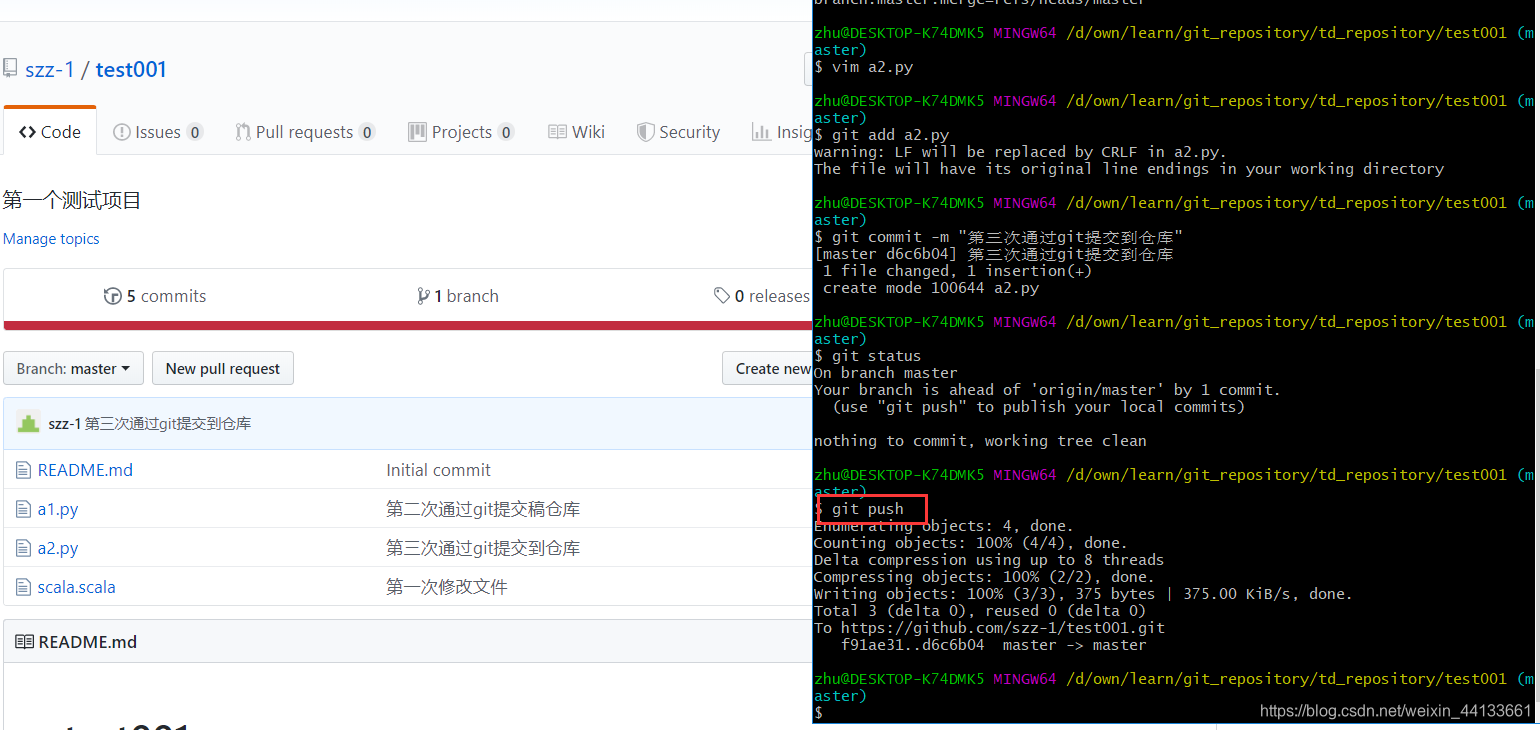Click the branch icon beside 1 branch

[423, 296]
